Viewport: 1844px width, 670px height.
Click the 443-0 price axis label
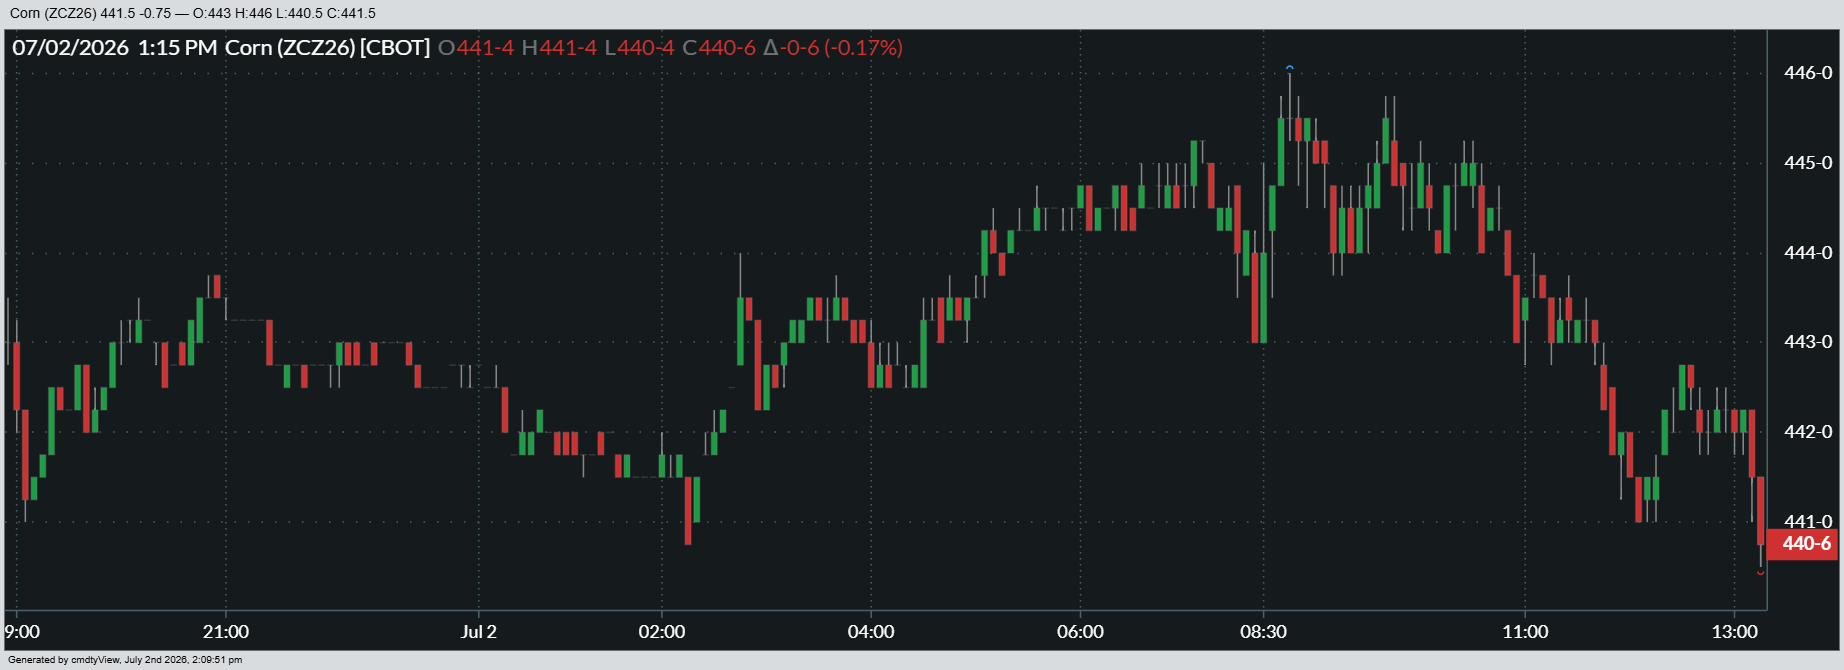(1808, 342)
